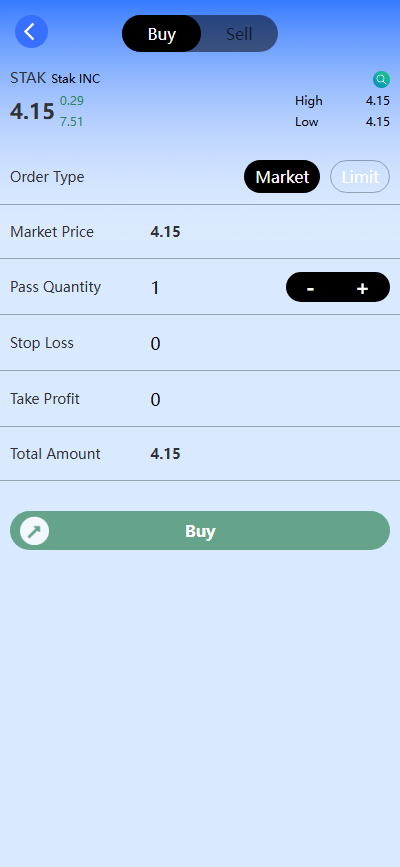400x867 pixels.
Task: Select the Buy tab at top
Action: tap(162, 34)
